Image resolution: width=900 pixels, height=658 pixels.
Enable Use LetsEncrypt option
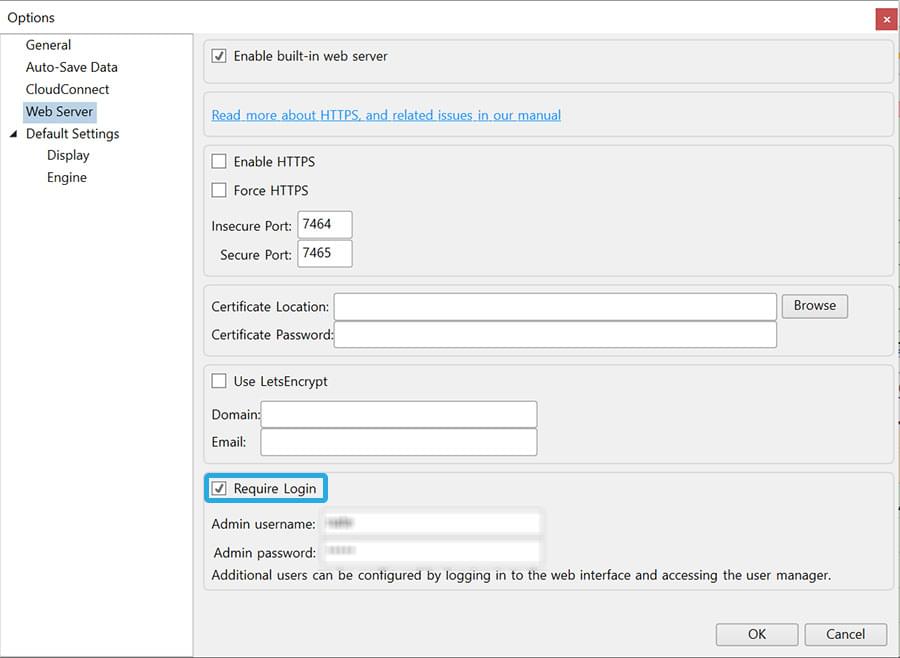(220, 382)
